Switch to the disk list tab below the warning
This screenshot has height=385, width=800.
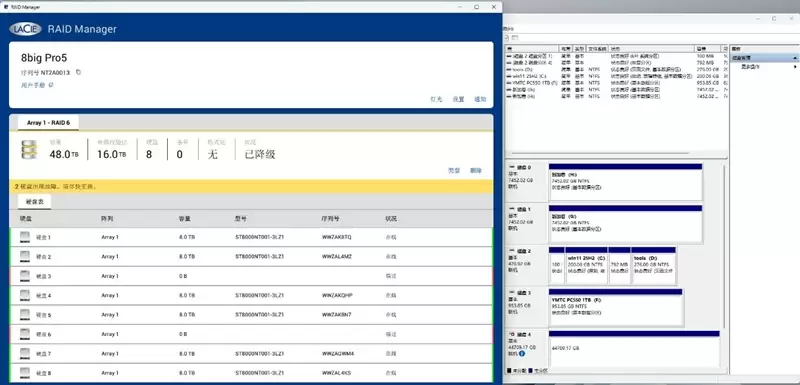34,202
